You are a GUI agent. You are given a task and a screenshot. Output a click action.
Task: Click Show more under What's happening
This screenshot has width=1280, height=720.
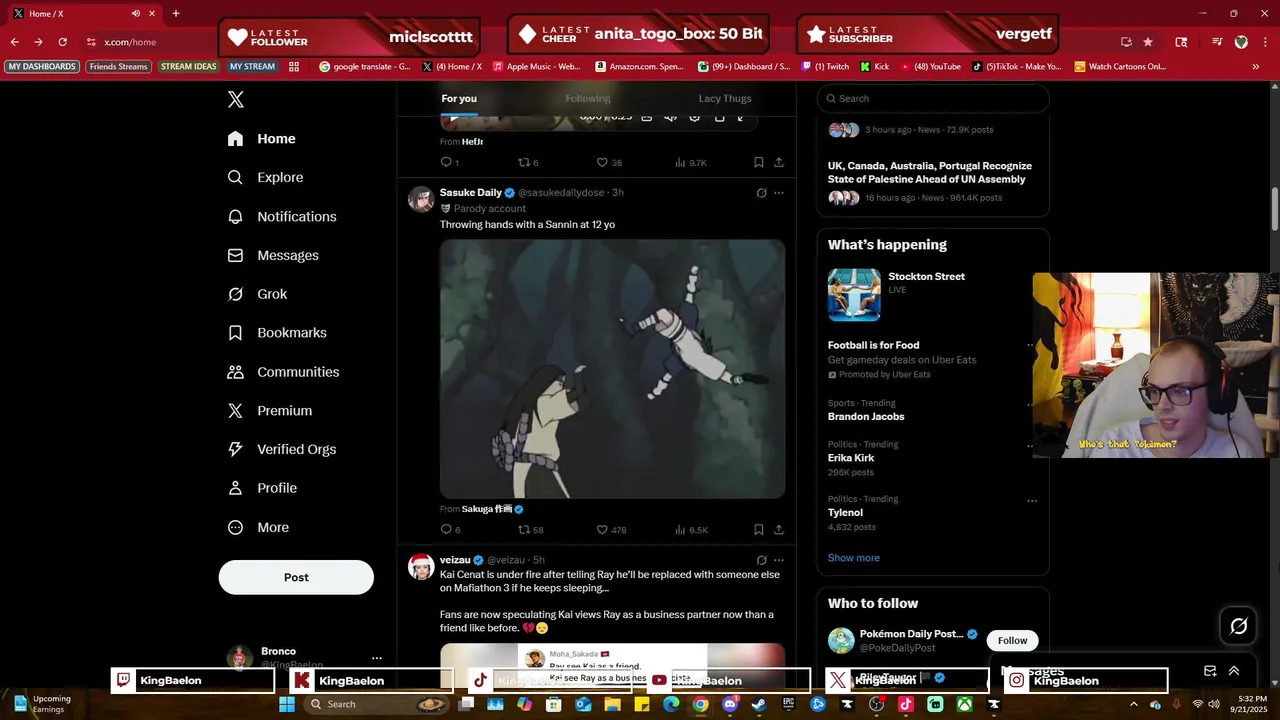[854, 558]
